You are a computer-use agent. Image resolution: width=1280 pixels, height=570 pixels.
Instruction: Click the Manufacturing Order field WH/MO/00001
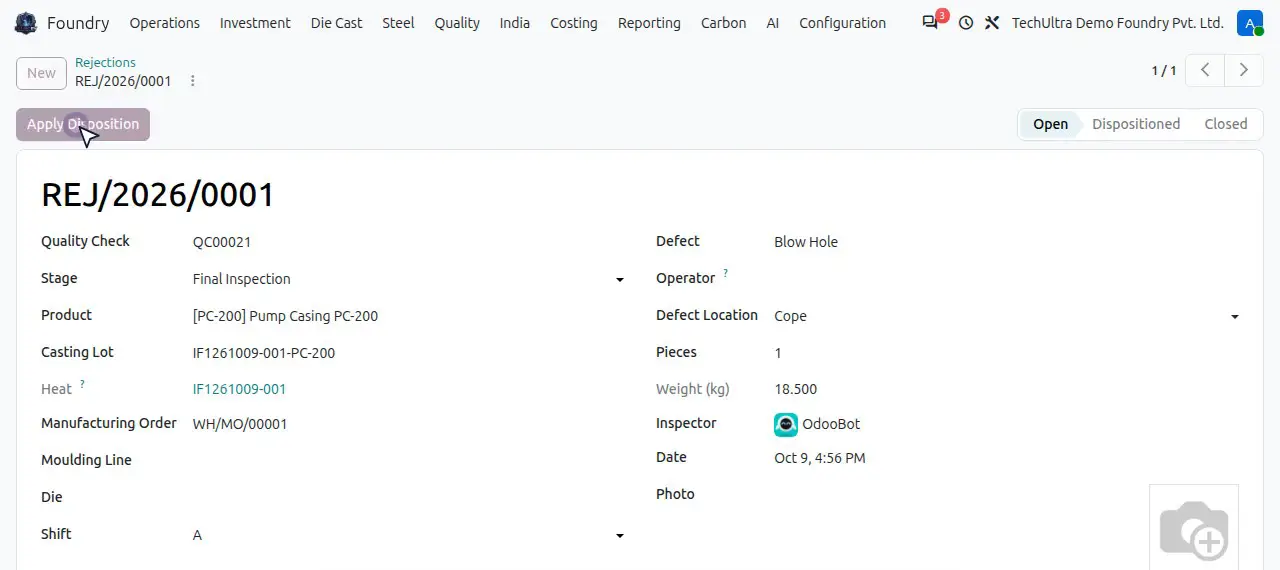click(409, 424)
